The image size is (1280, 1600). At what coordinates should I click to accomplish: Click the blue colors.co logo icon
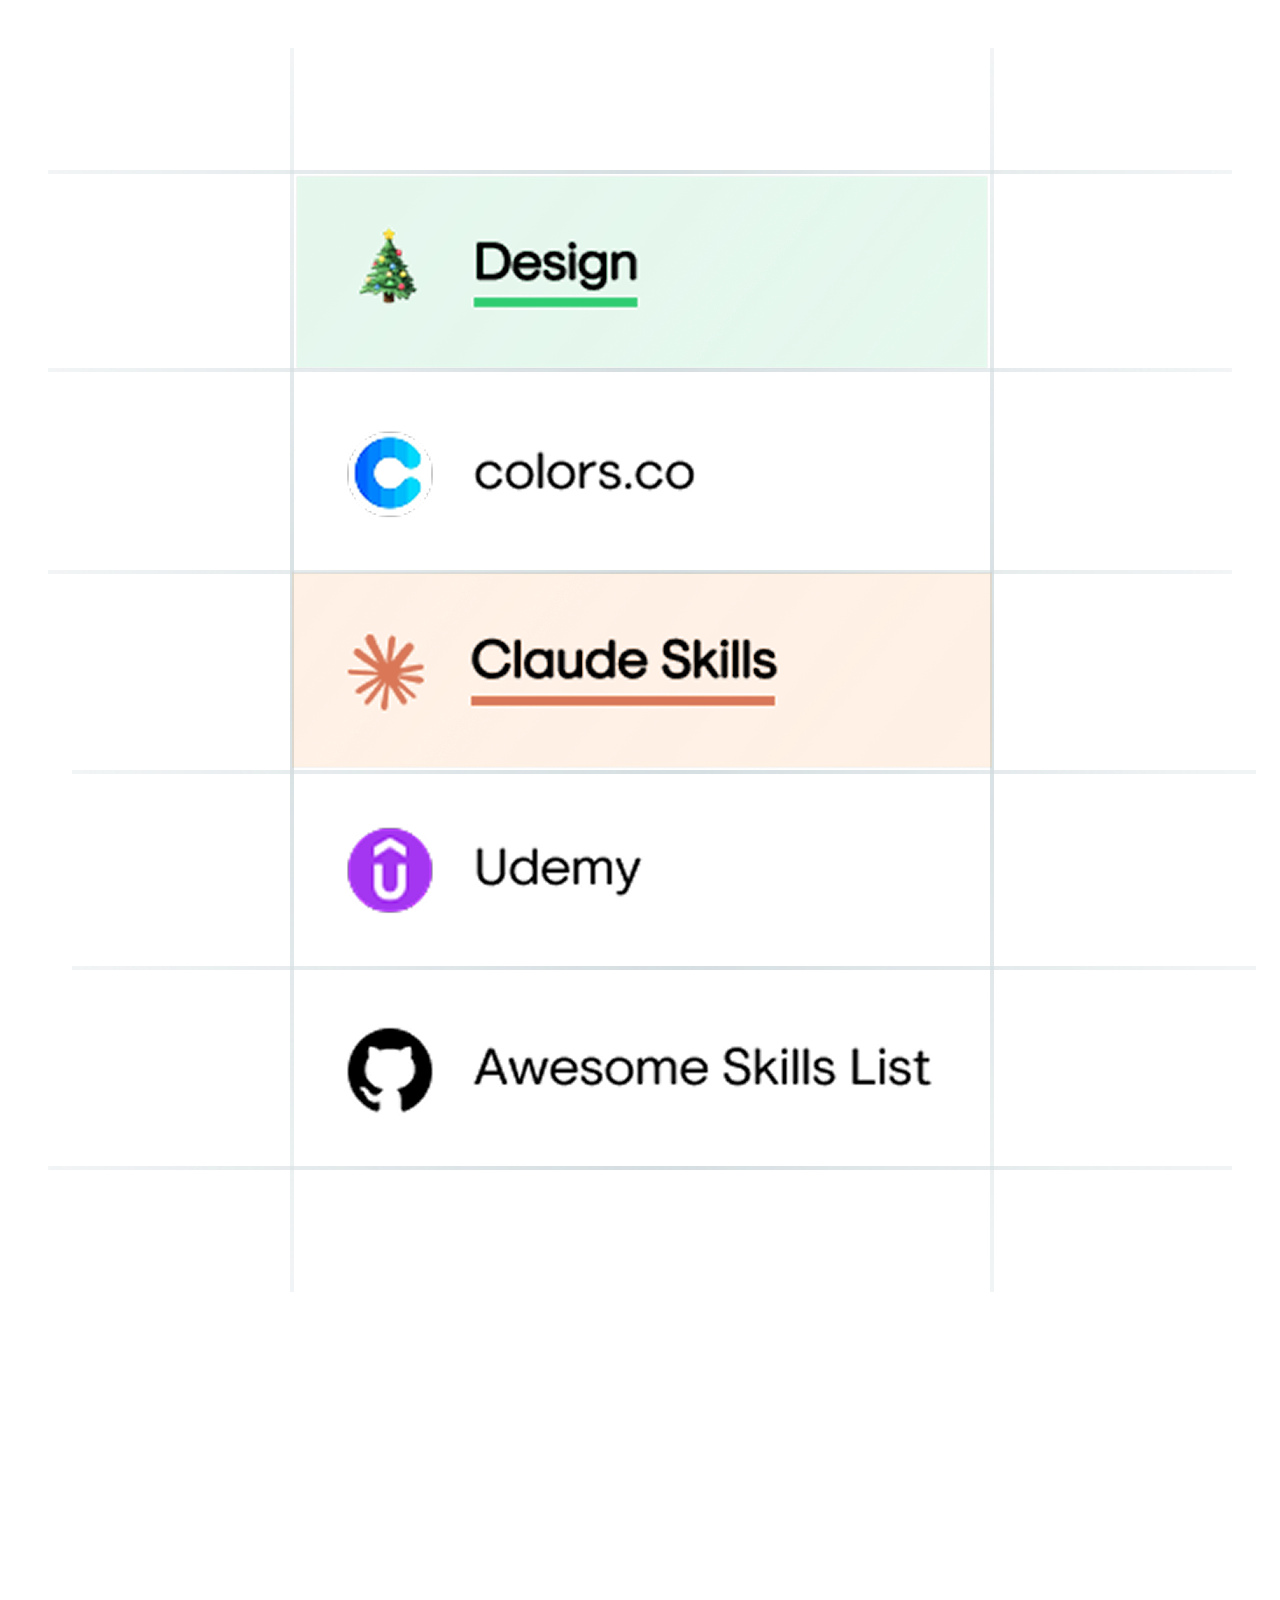pos(390,474)
